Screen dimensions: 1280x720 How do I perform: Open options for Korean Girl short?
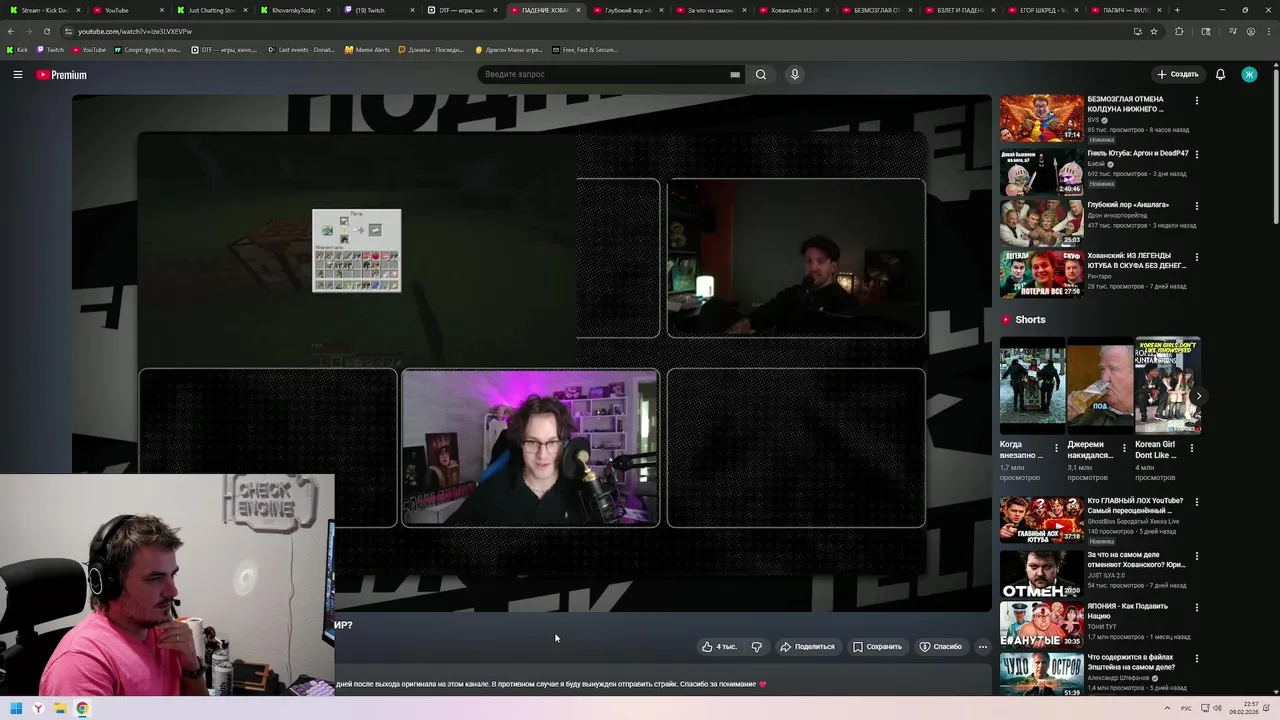[1191, 448]
